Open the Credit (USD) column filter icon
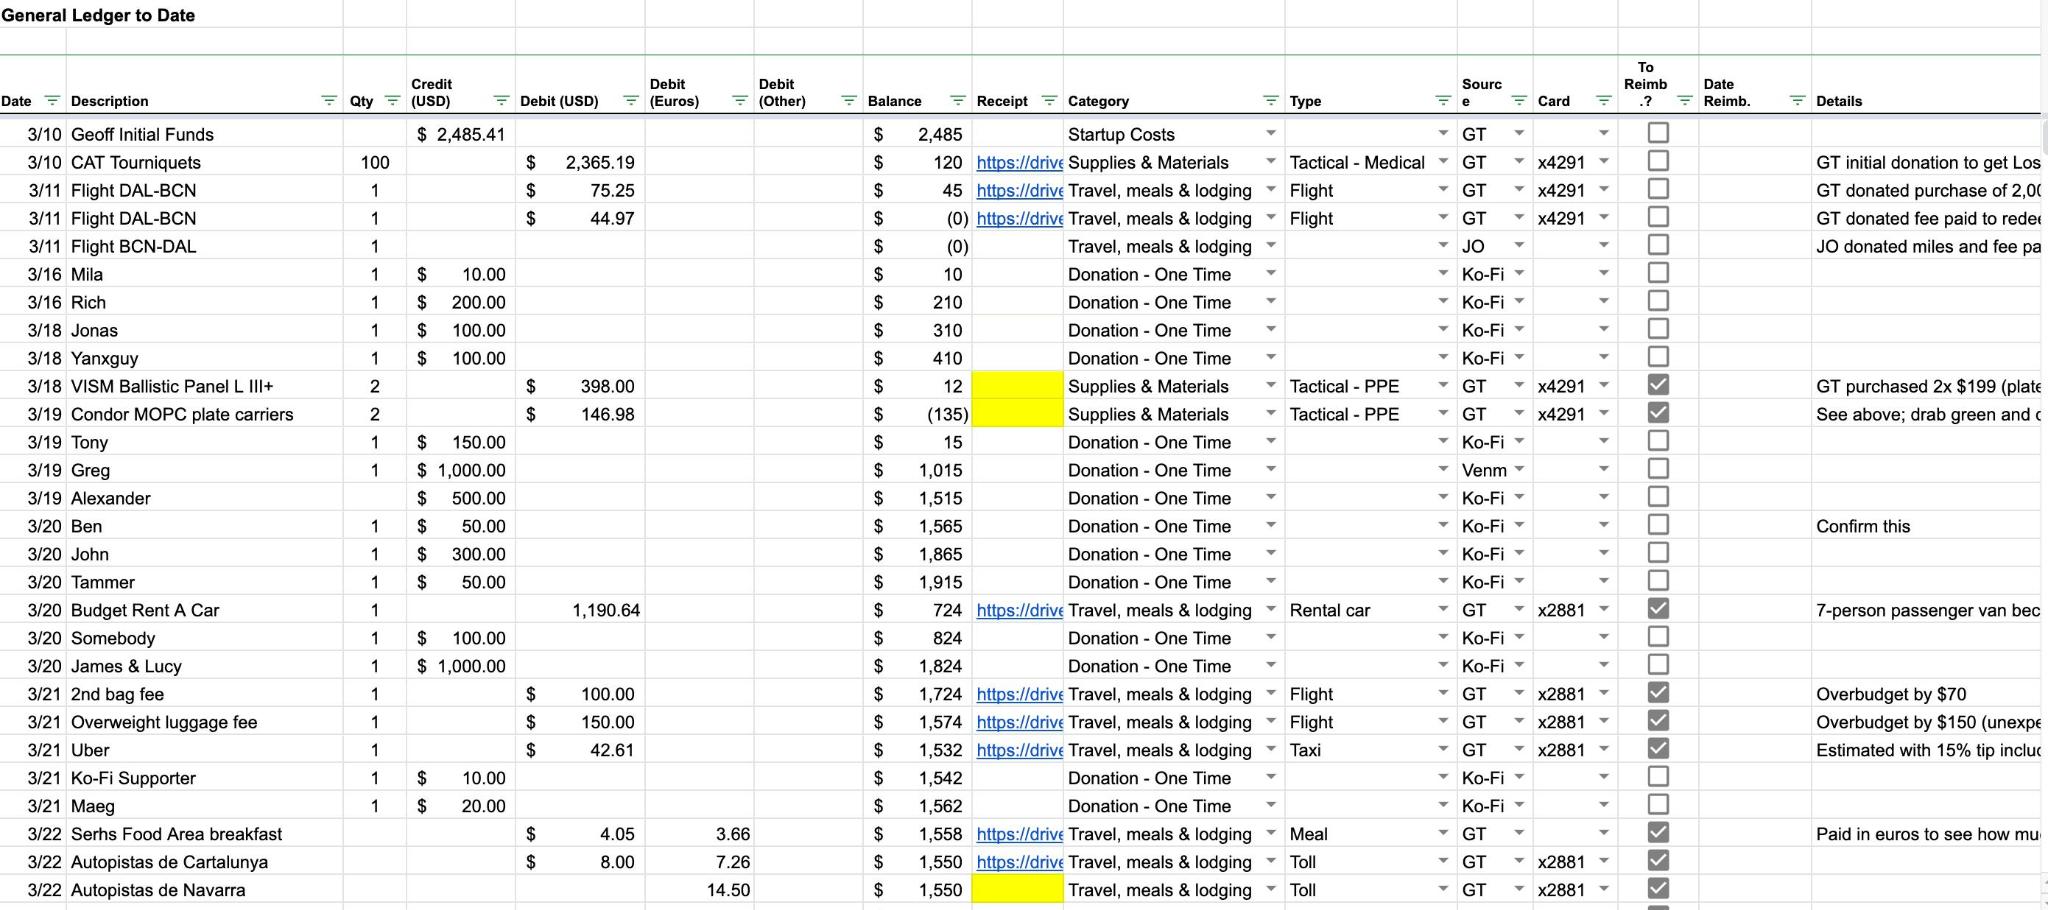 [501, 101]
